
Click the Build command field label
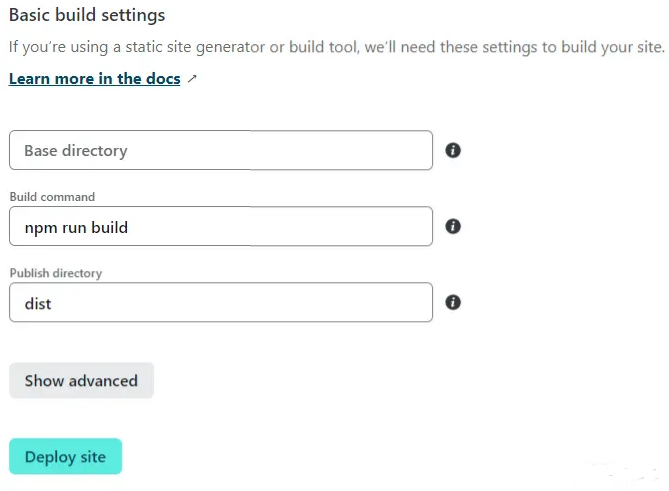pos(52,197)
